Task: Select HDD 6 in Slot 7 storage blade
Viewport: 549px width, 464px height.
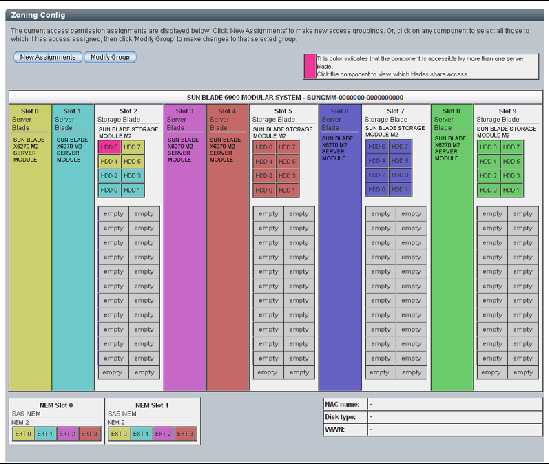Action: 377,146
